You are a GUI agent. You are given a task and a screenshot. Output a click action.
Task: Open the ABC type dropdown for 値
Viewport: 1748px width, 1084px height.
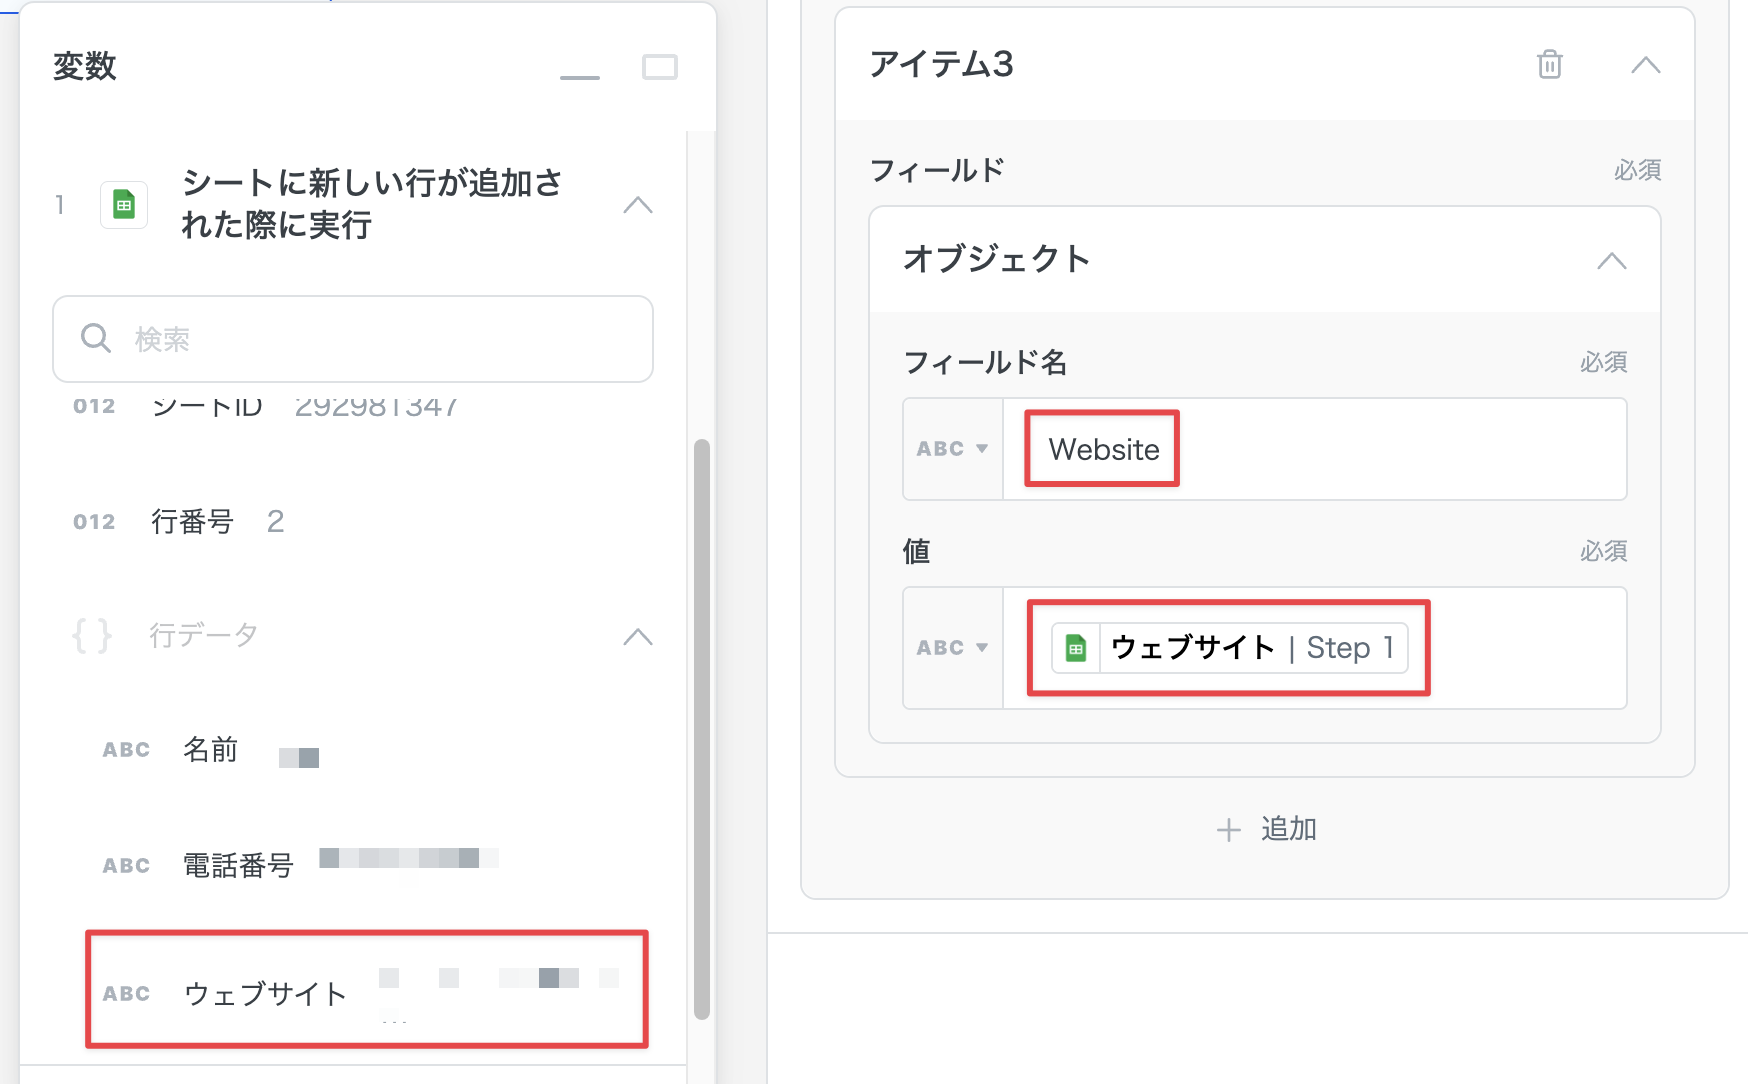952,648
